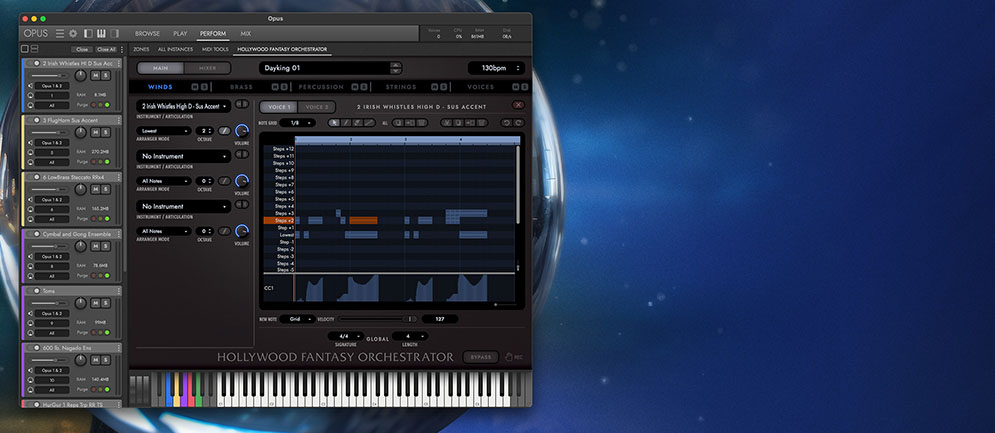Open the 2 Irish Whistles High D instrument dropdown

pyautogui.click(x=183, y=107)
